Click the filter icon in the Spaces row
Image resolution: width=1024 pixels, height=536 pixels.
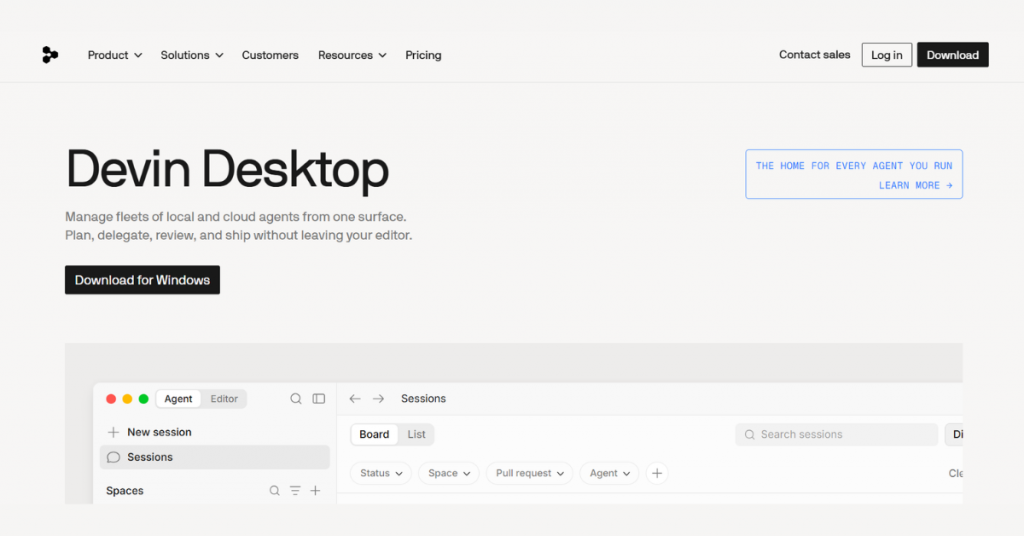click(295, 490)
